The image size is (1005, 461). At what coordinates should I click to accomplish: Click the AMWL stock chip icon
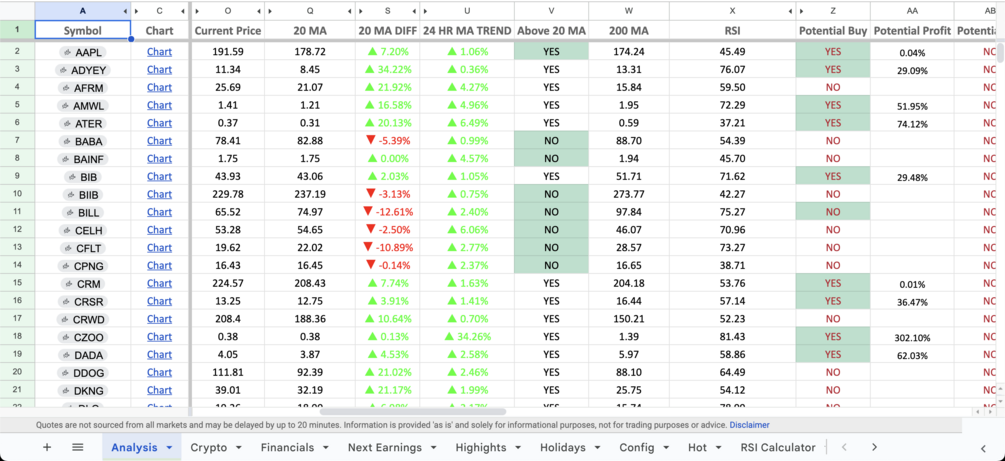[x=64, y=106]
